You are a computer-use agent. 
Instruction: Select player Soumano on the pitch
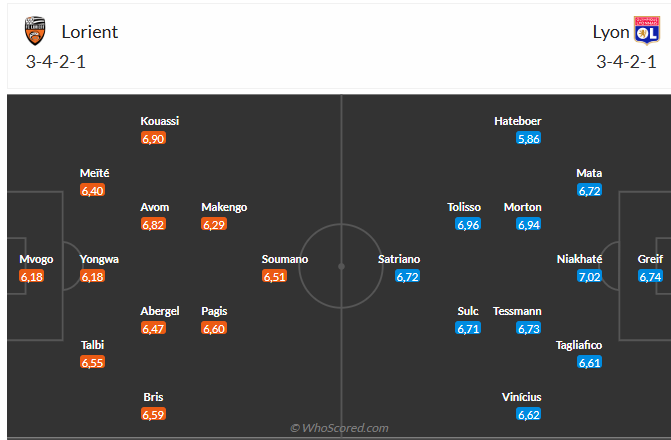pos(285,259)
